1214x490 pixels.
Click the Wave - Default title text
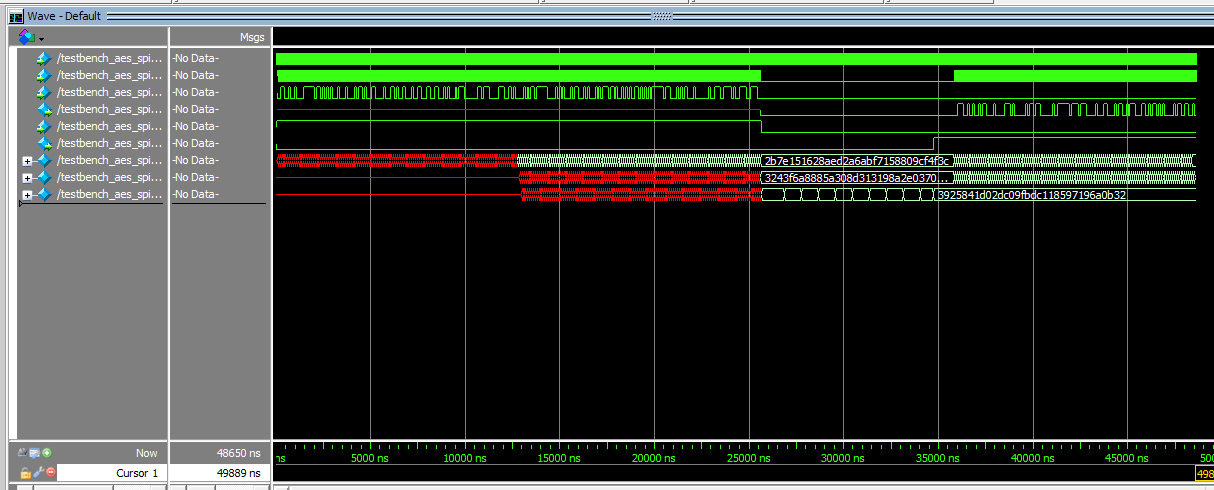pos(65,16)
